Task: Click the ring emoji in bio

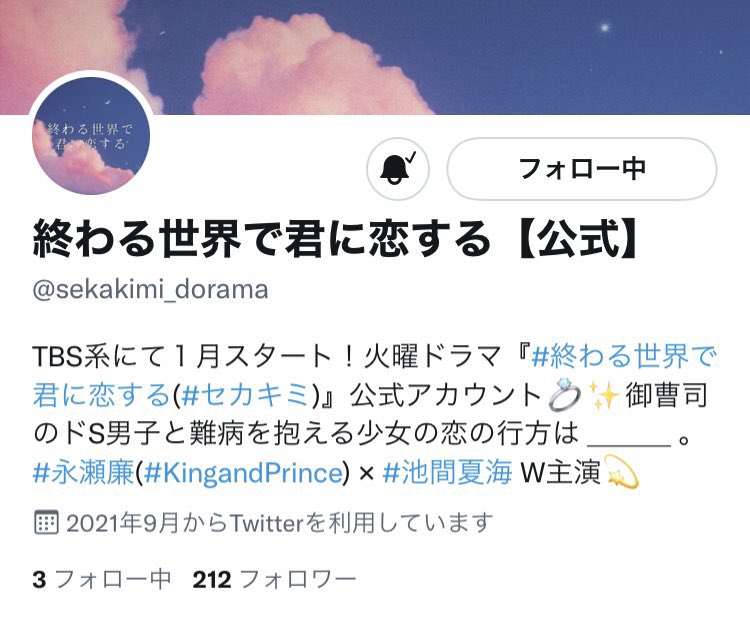Action: 564,395
